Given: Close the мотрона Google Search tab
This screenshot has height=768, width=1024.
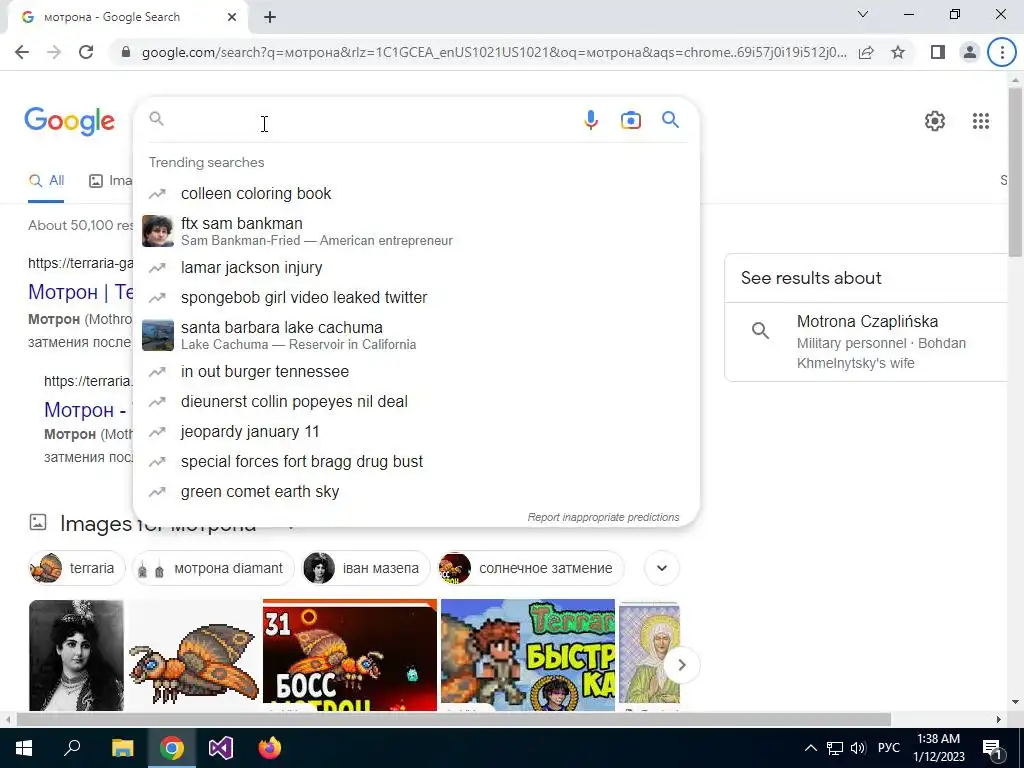Looking at the screenshot, I should (x=232, y=17).
